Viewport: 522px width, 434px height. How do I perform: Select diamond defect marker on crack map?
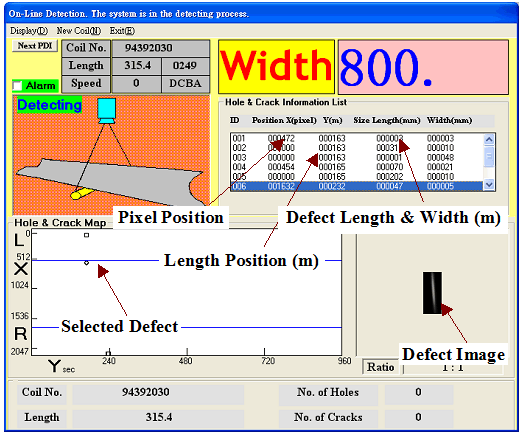tap(86, 263)
